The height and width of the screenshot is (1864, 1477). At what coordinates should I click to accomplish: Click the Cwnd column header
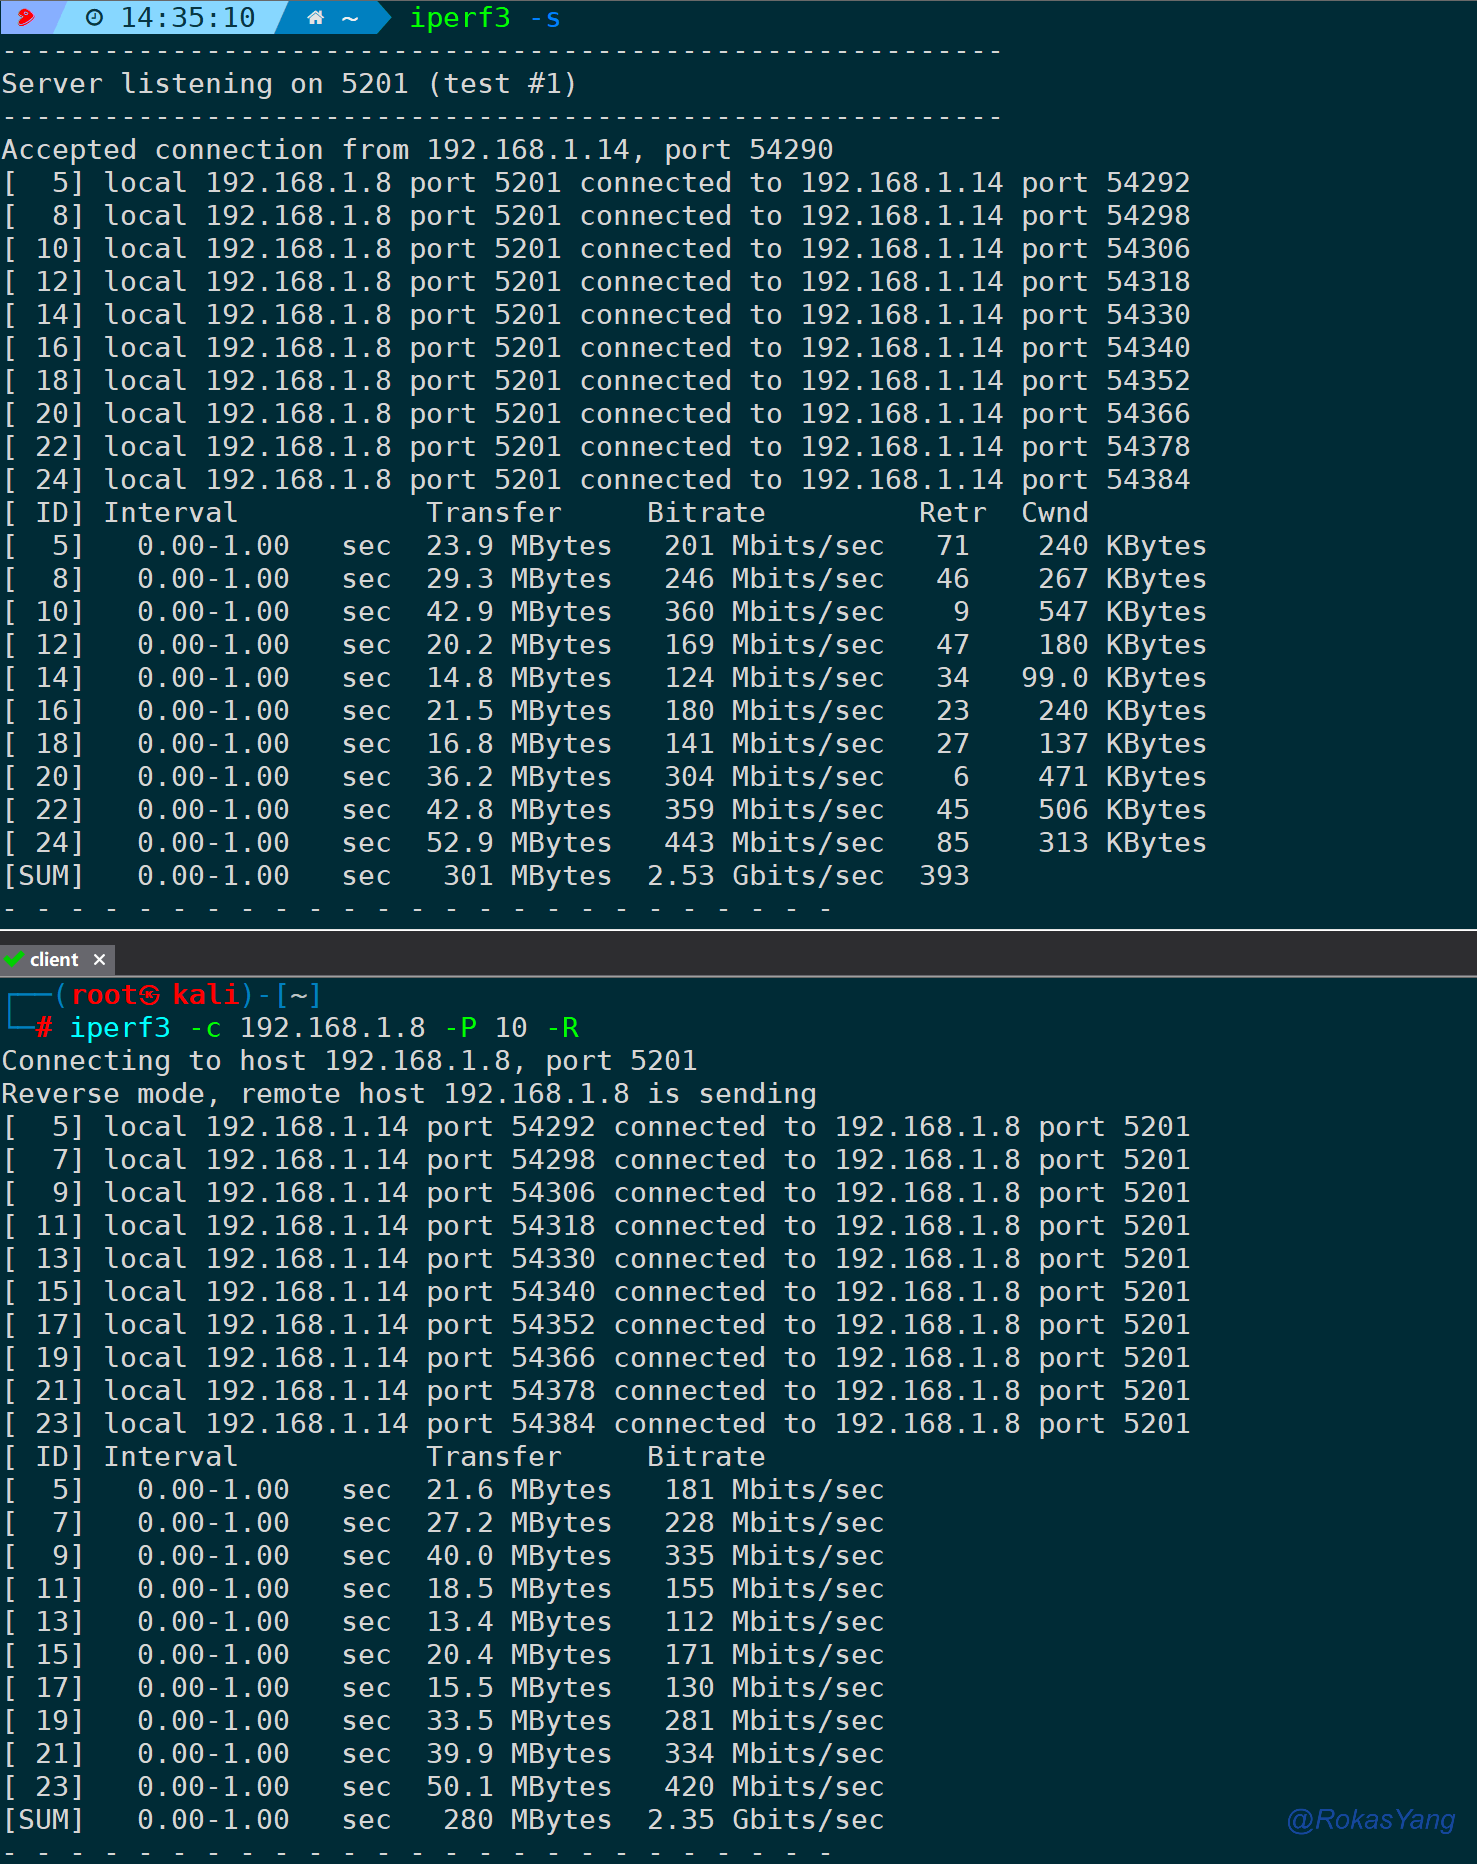[1054, 513]
